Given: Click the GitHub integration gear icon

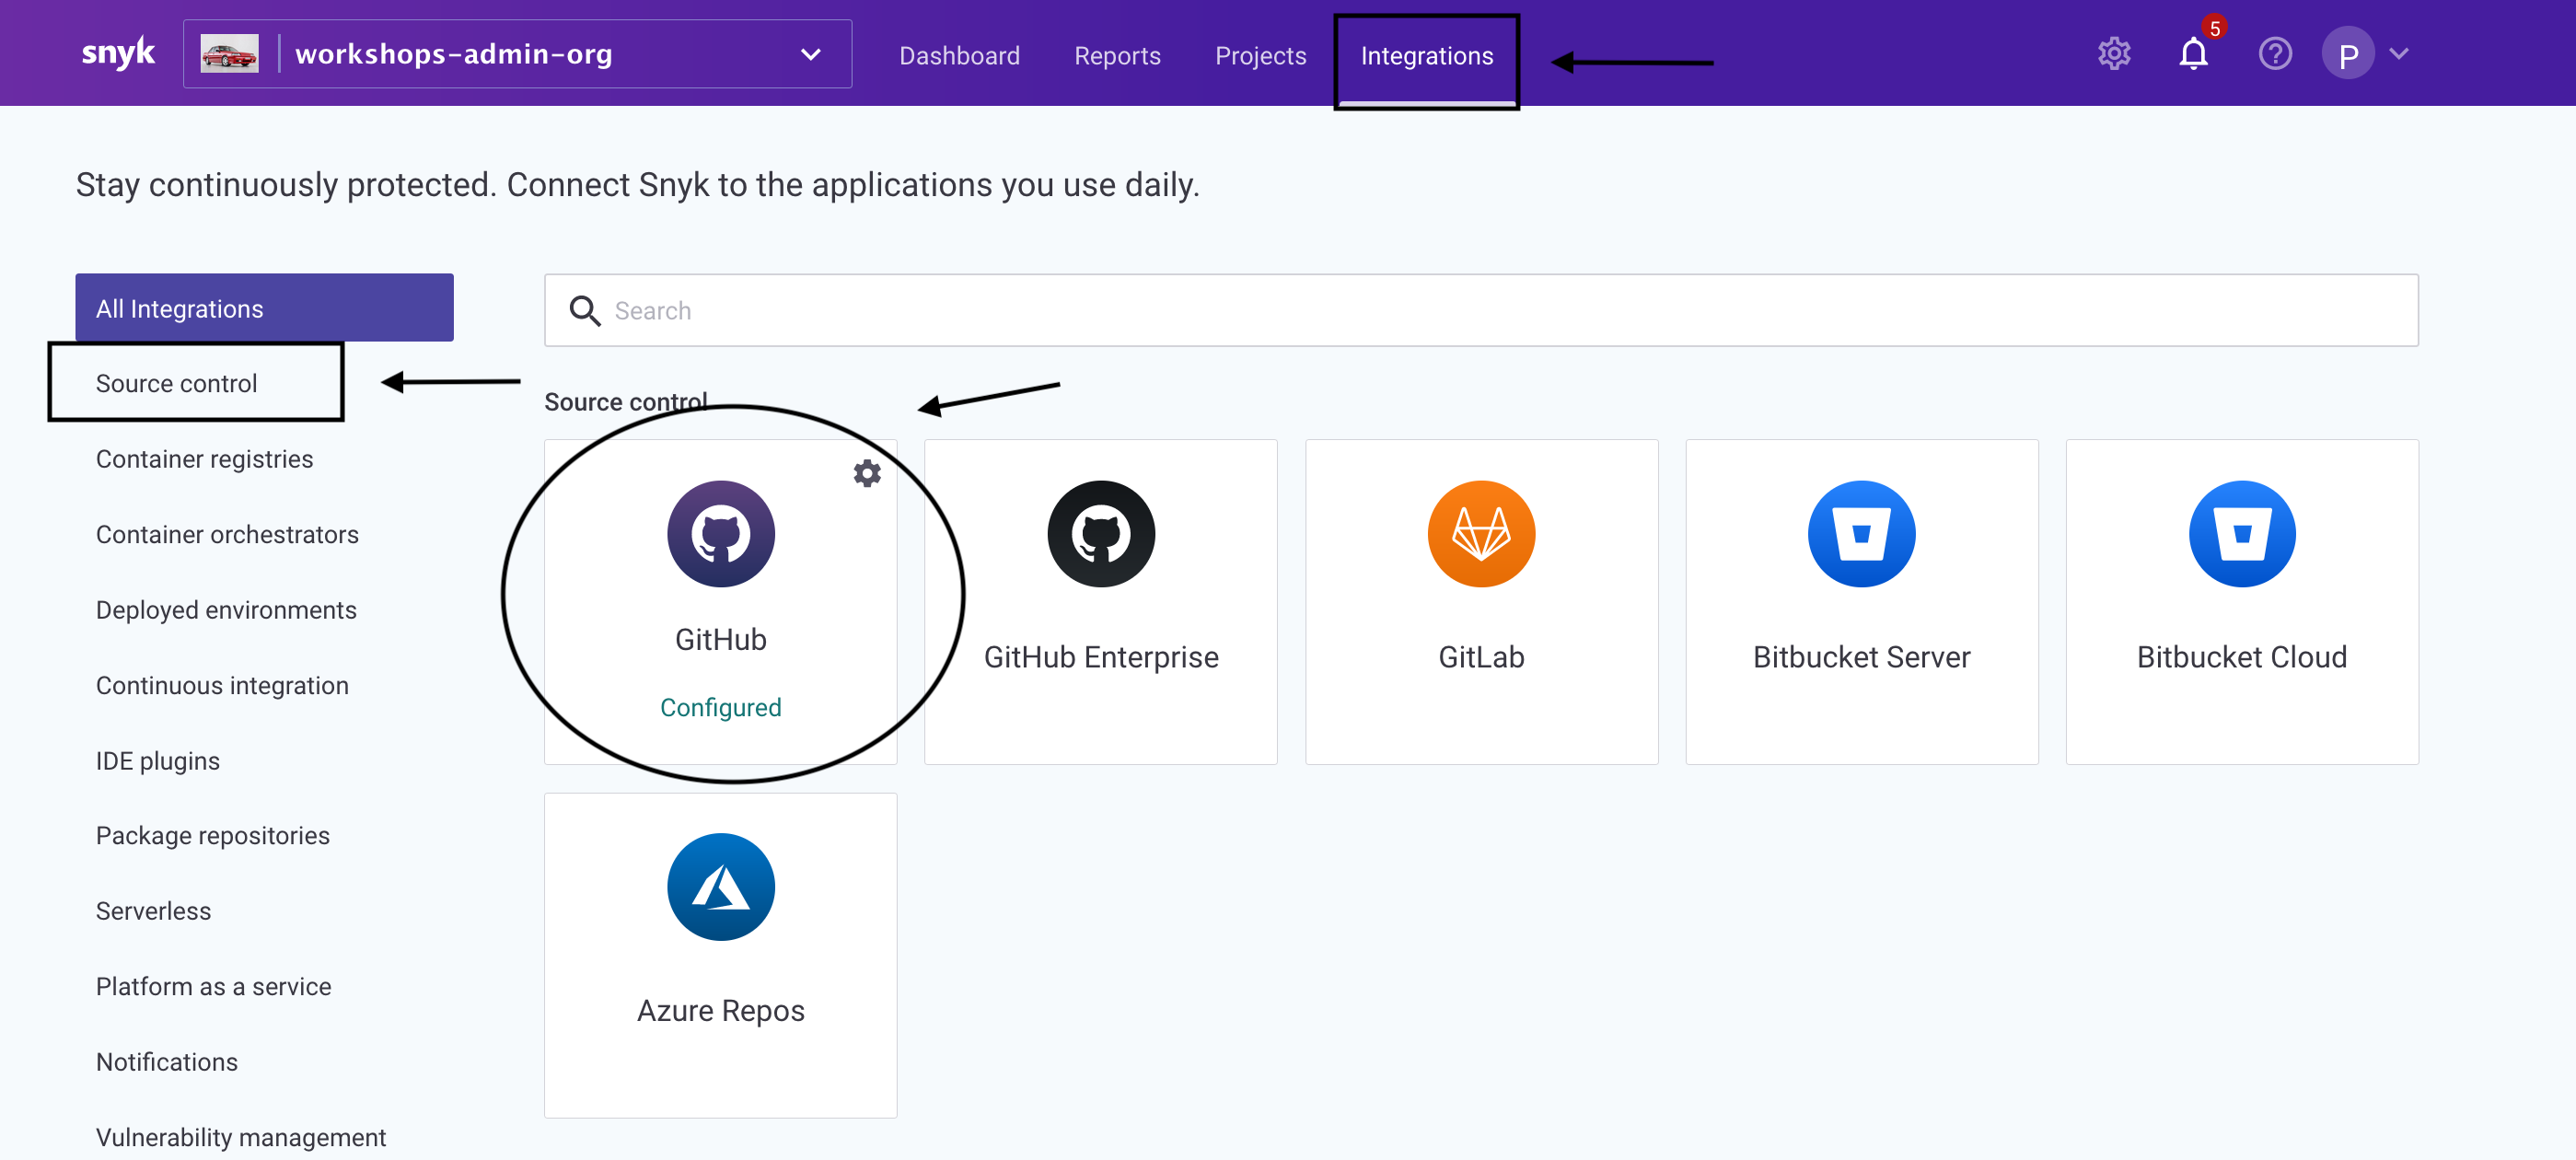Looking at the screenshot, I should point(867,473).
